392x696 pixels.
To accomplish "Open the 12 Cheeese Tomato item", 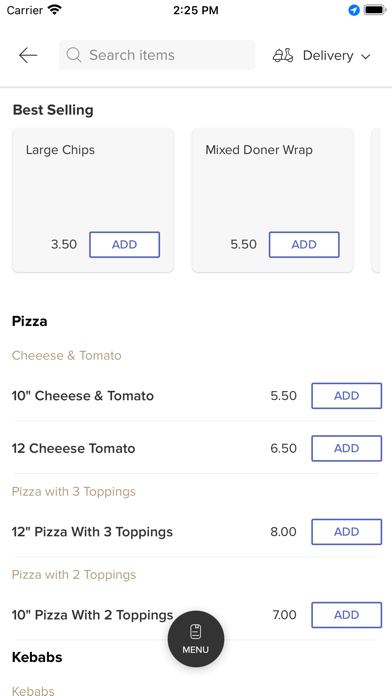I will tap(73, 448).
